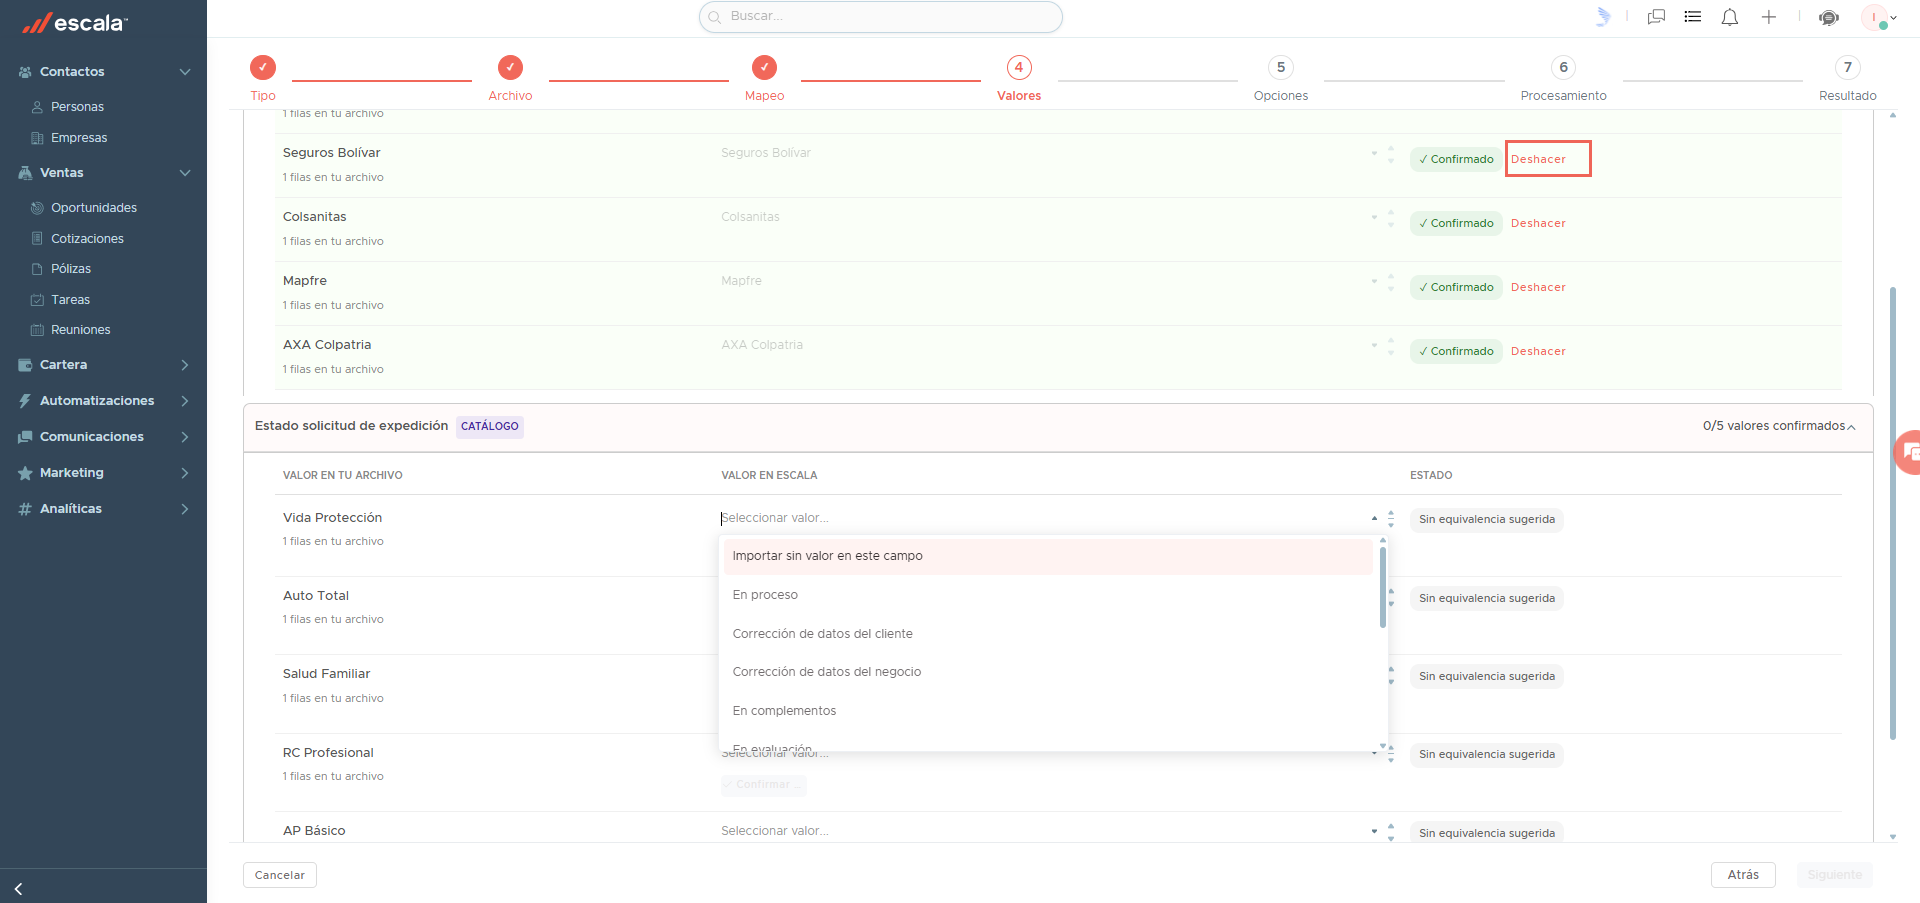Click the Cotizaciones icon
This screenshot has width=1920, height=903.
[37, 239]
